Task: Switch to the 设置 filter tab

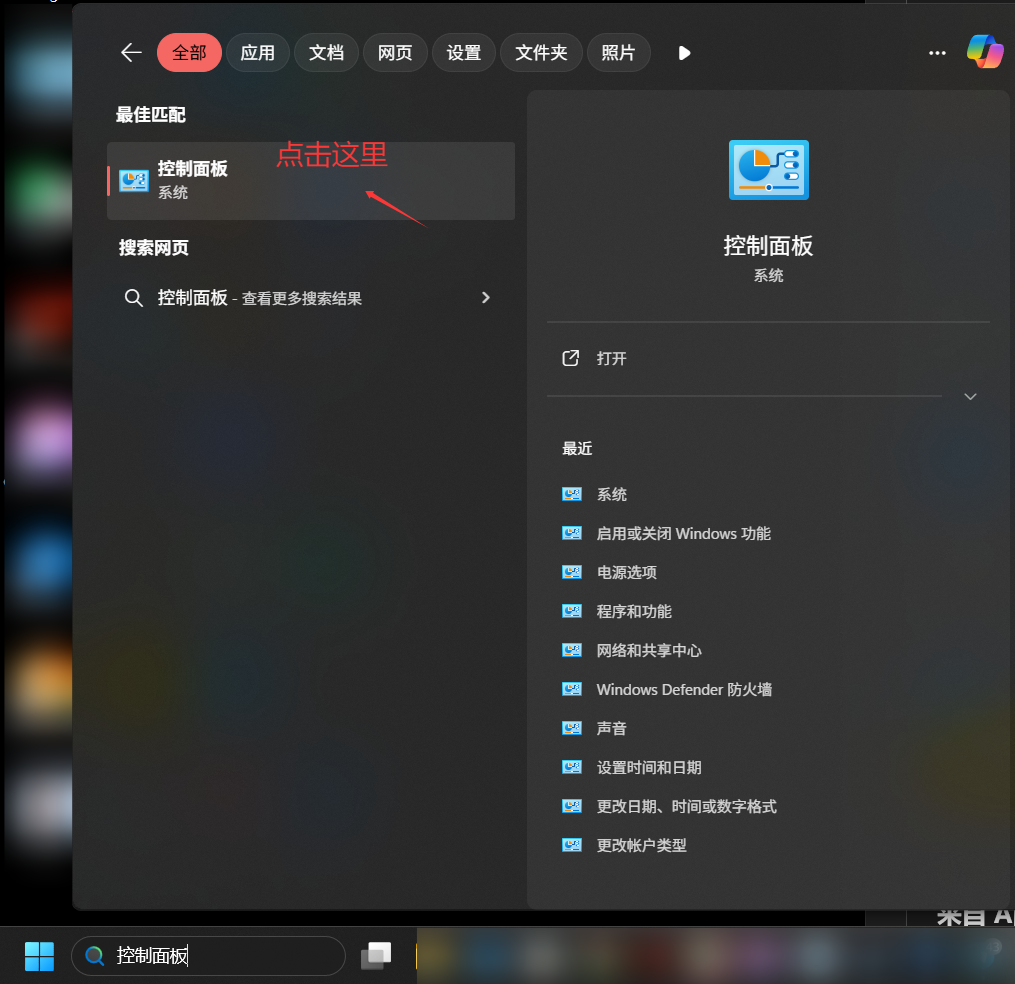Action: [464, 53]
